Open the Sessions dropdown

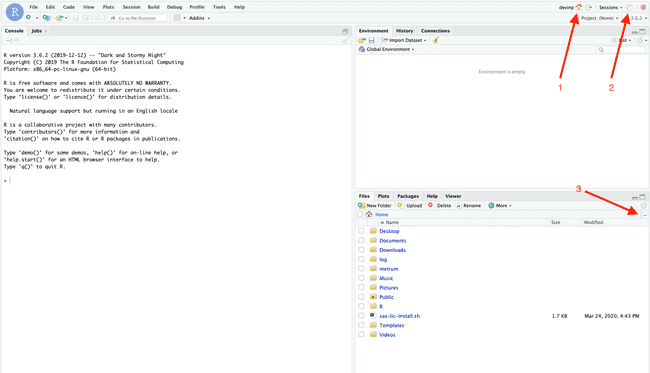click(610, 7)
